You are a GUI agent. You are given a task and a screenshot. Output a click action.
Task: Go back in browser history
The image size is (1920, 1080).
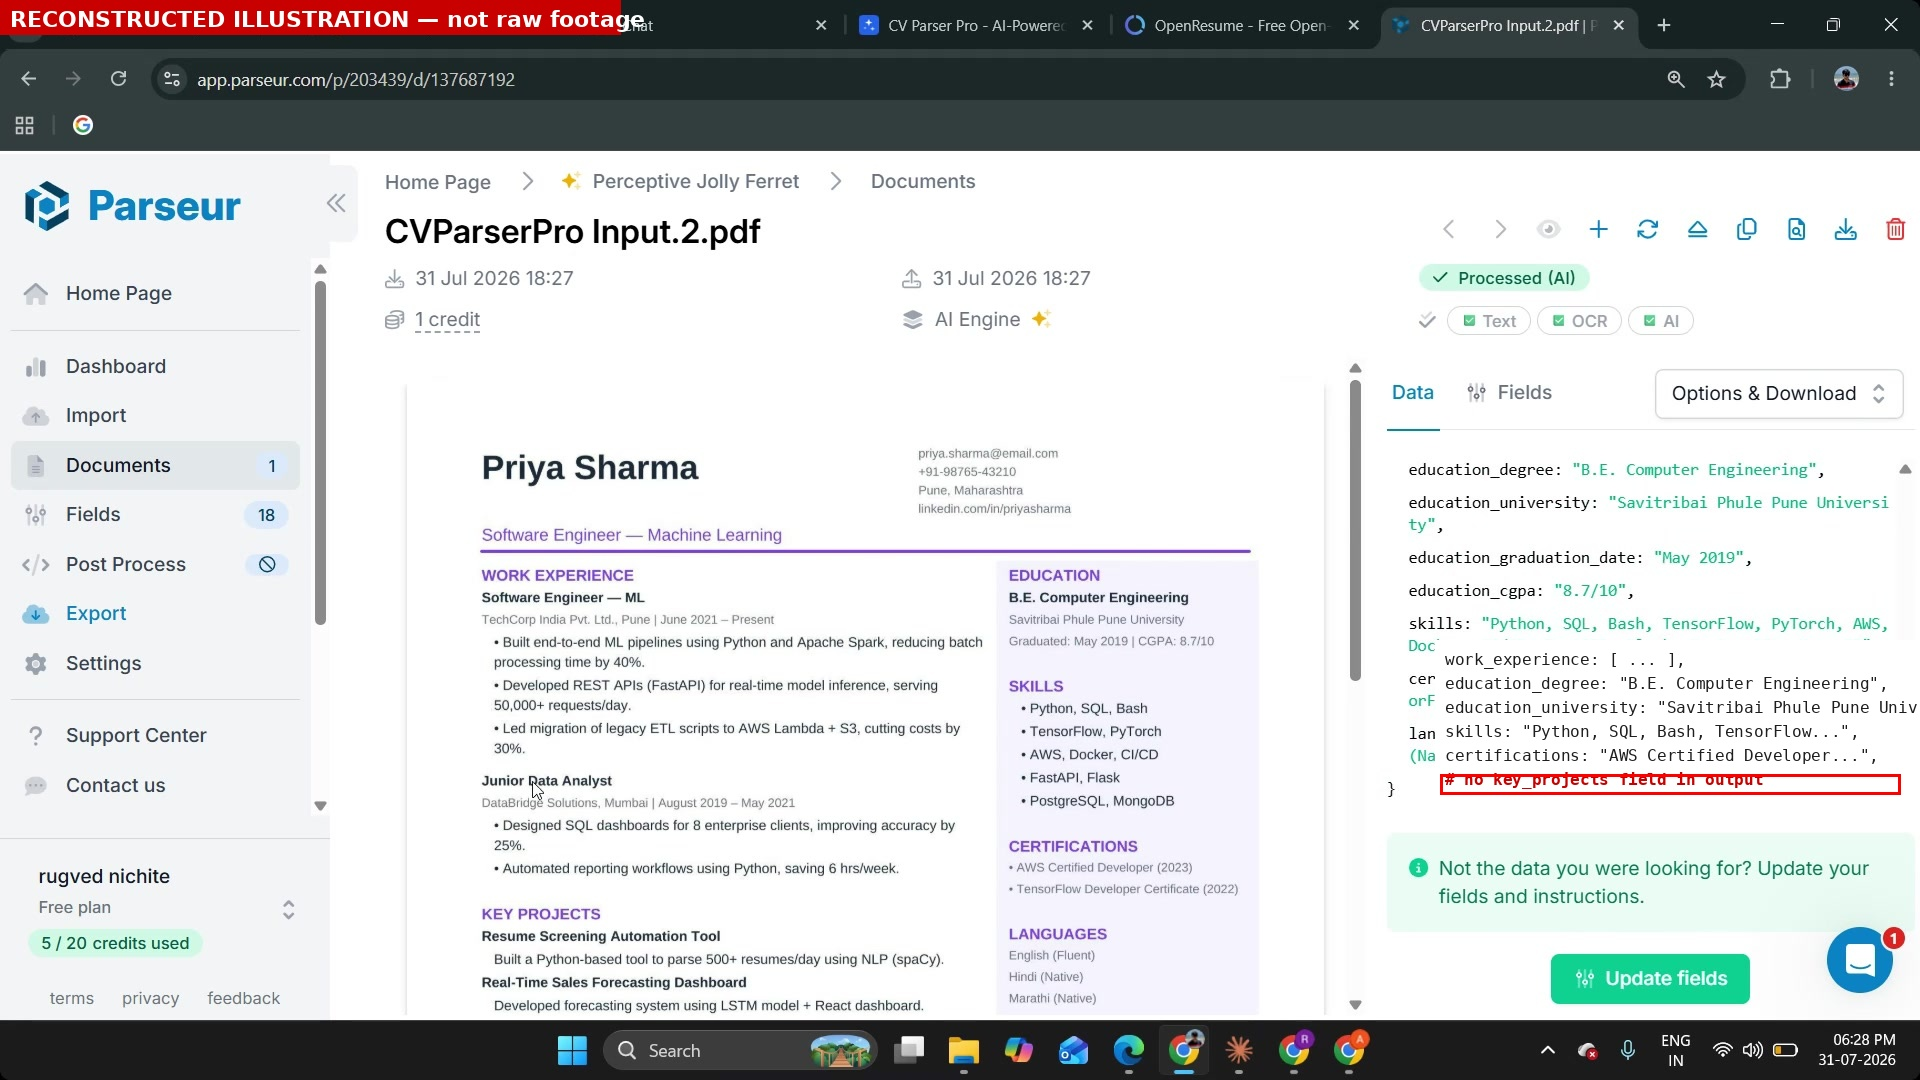(x=28, y=79)
